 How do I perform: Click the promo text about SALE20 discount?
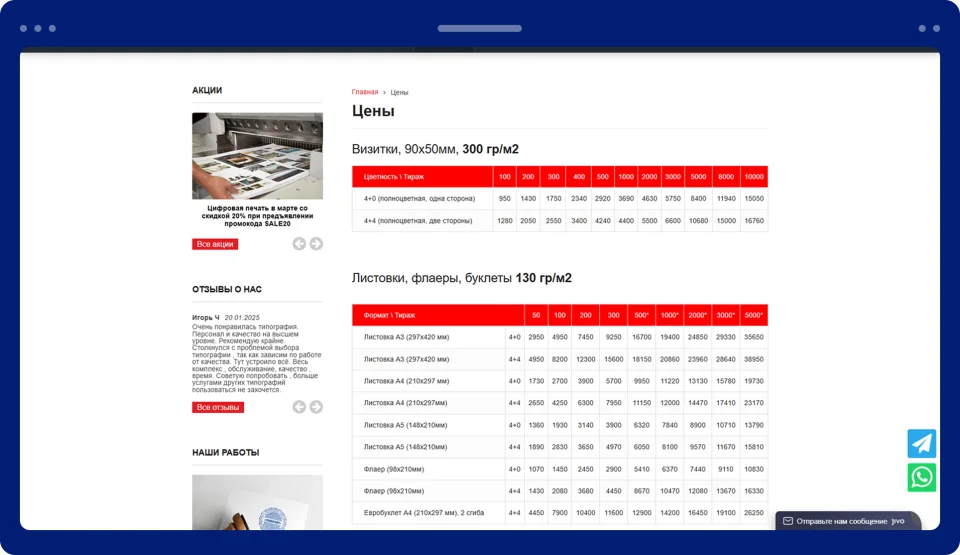click(x=257, y=216)
